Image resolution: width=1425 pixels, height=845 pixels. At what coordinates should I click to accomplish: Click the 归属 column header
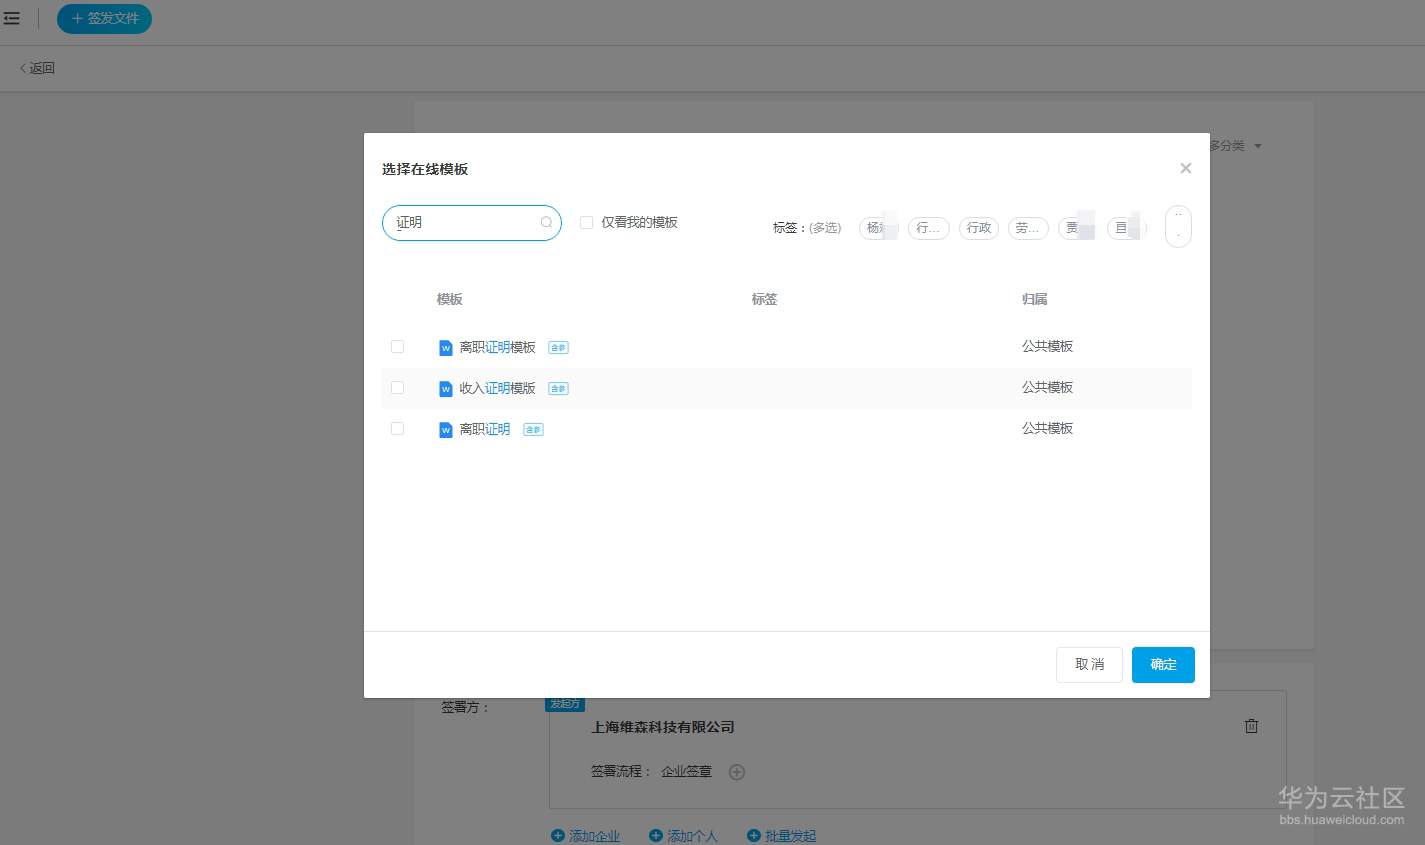pos(1035,299)
